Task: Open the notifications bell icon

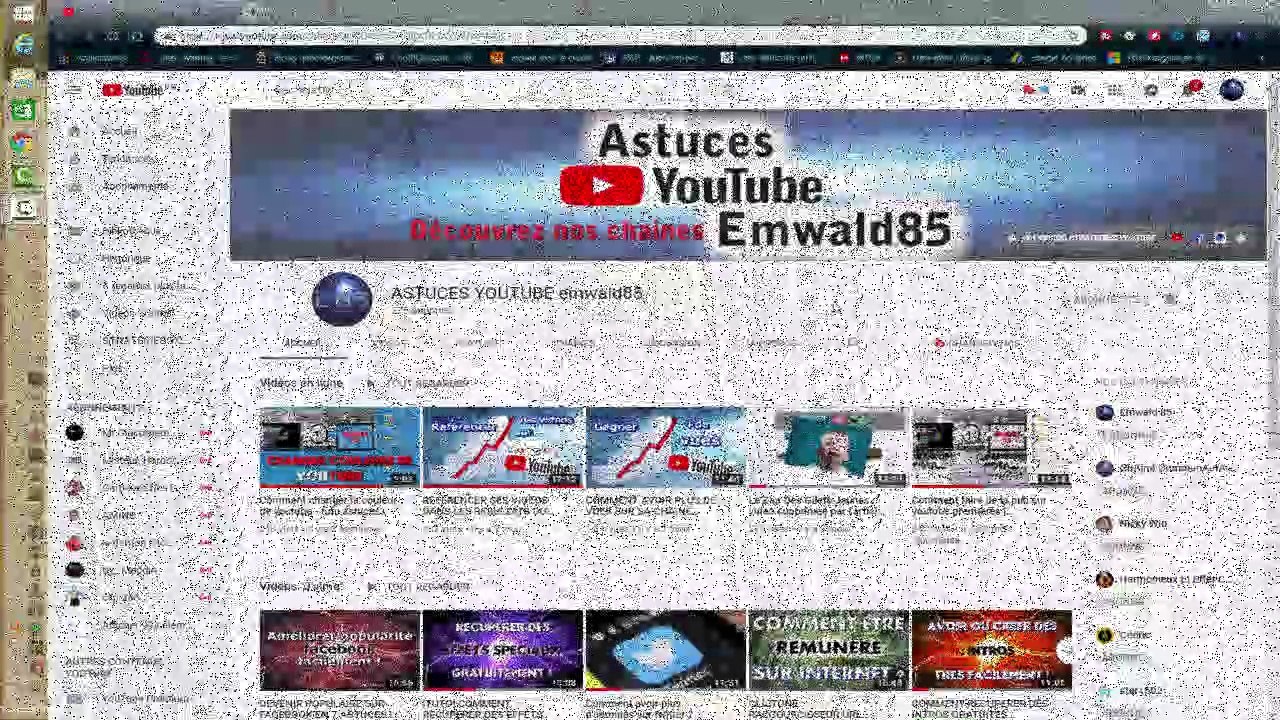Action: (1190, 90)
